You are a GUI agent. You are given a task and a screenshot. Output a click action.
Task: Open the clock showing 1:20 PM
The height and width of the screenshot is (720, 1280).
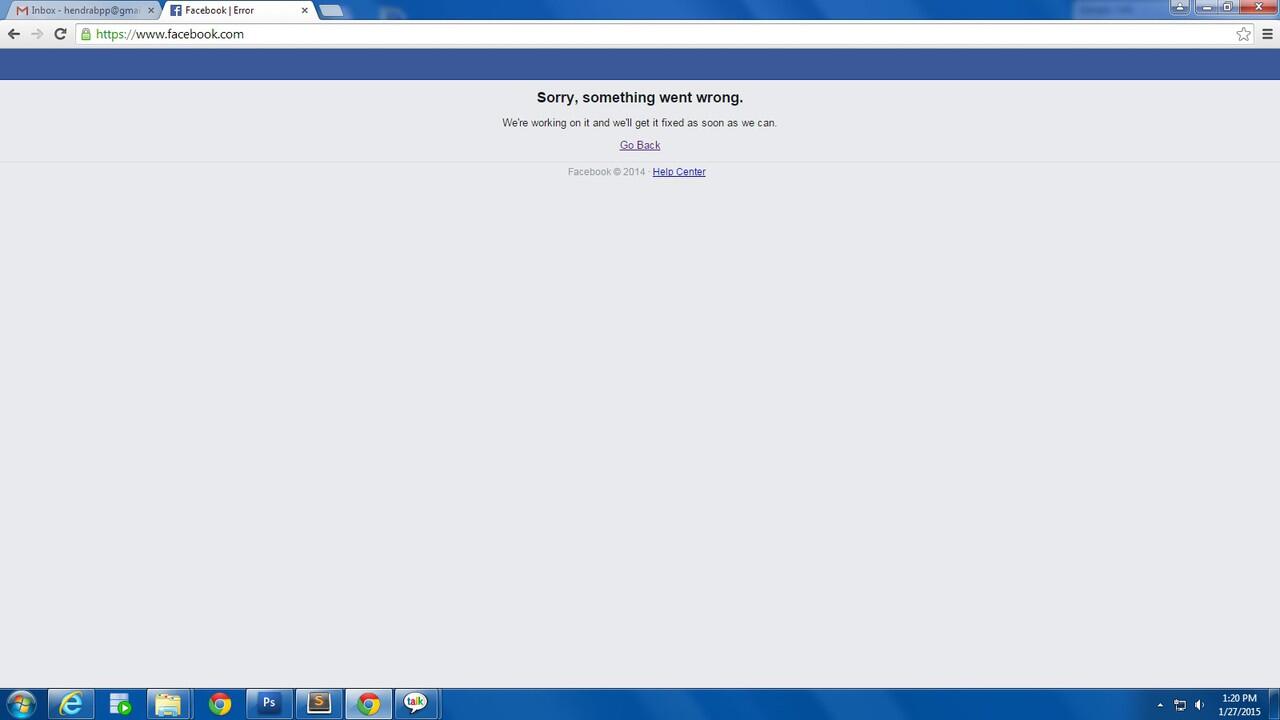tap(1239, 705)
